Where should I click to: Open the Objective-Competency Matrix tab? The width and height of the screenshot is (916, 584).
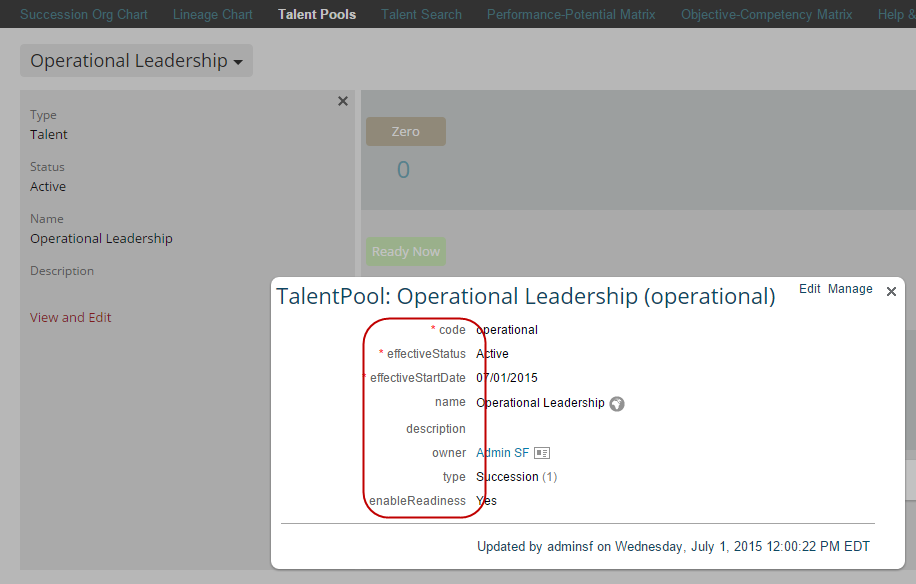[x=766, y=14]
